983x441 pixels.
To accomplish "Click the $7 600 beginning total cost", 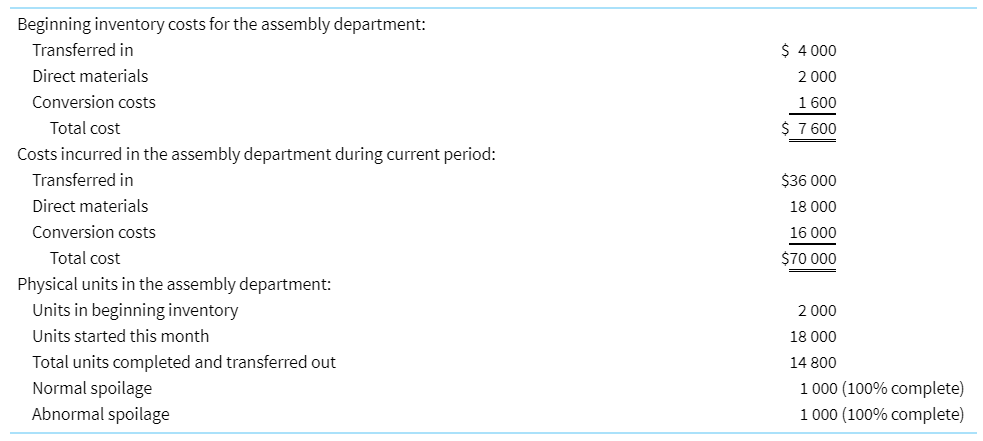I will [x=809, y=129].
